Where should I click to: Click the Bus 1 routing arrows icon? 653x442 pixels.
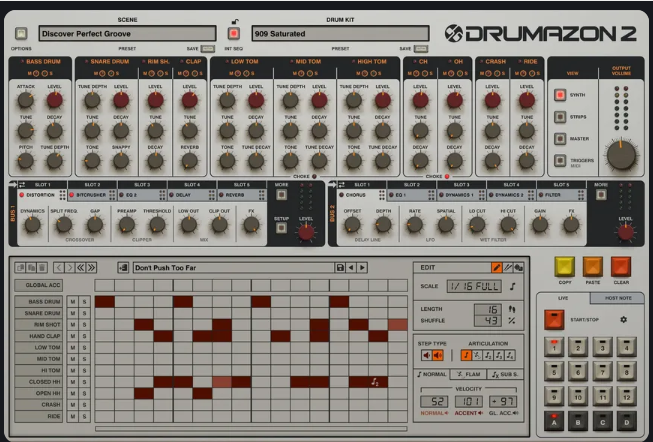22,185
